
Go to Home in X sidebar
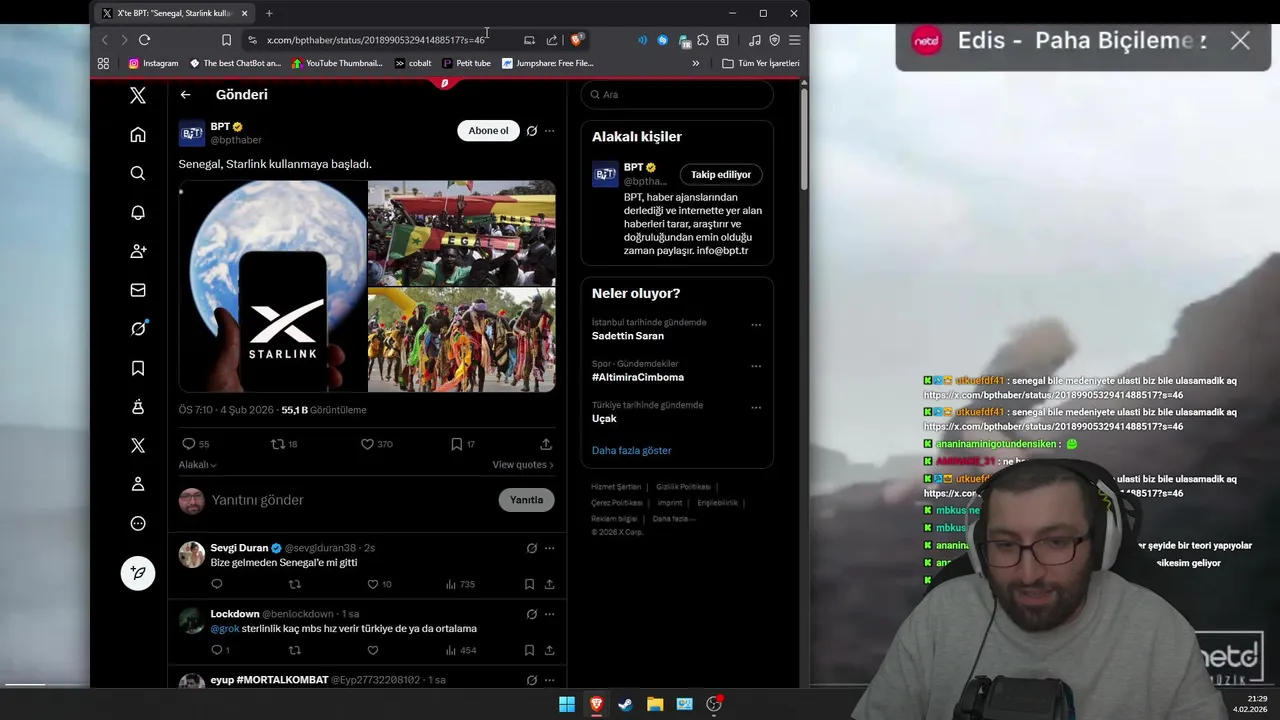tap(138, 135)
